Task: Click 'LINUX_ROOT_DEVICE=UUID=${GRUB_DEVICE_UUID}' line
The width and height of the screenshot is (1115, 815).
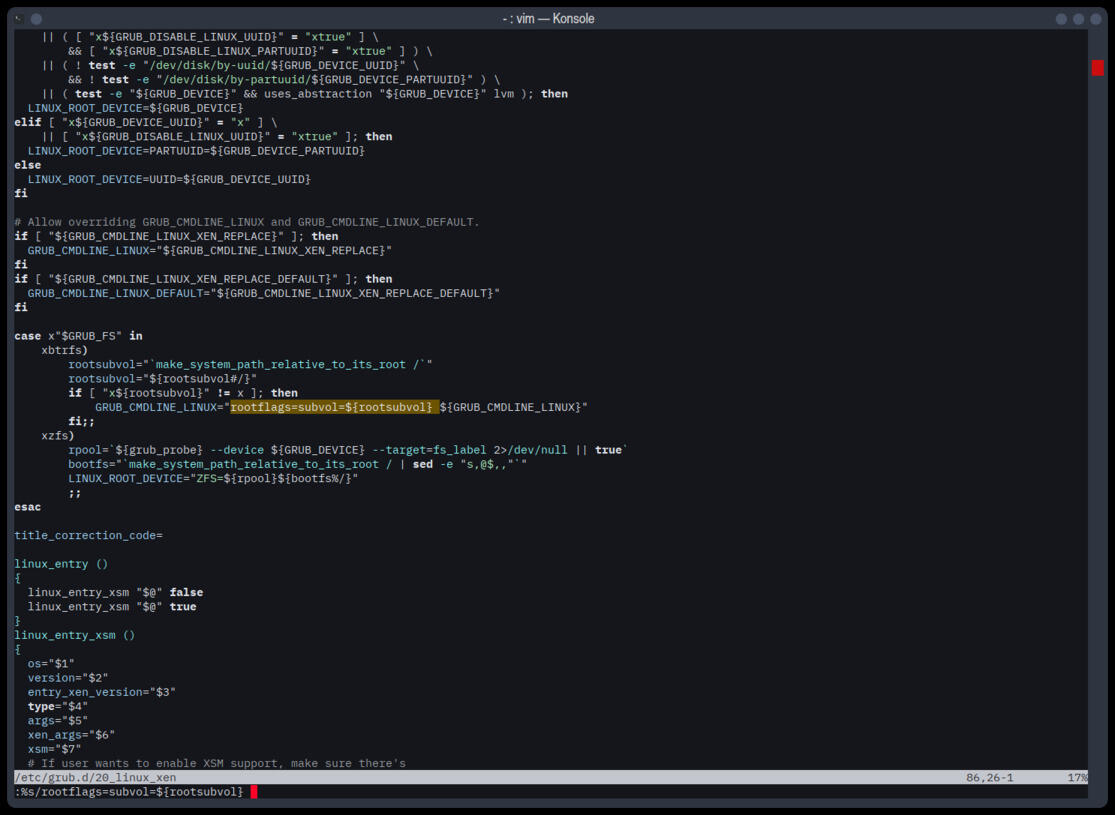Action: (x=169, y=179)
